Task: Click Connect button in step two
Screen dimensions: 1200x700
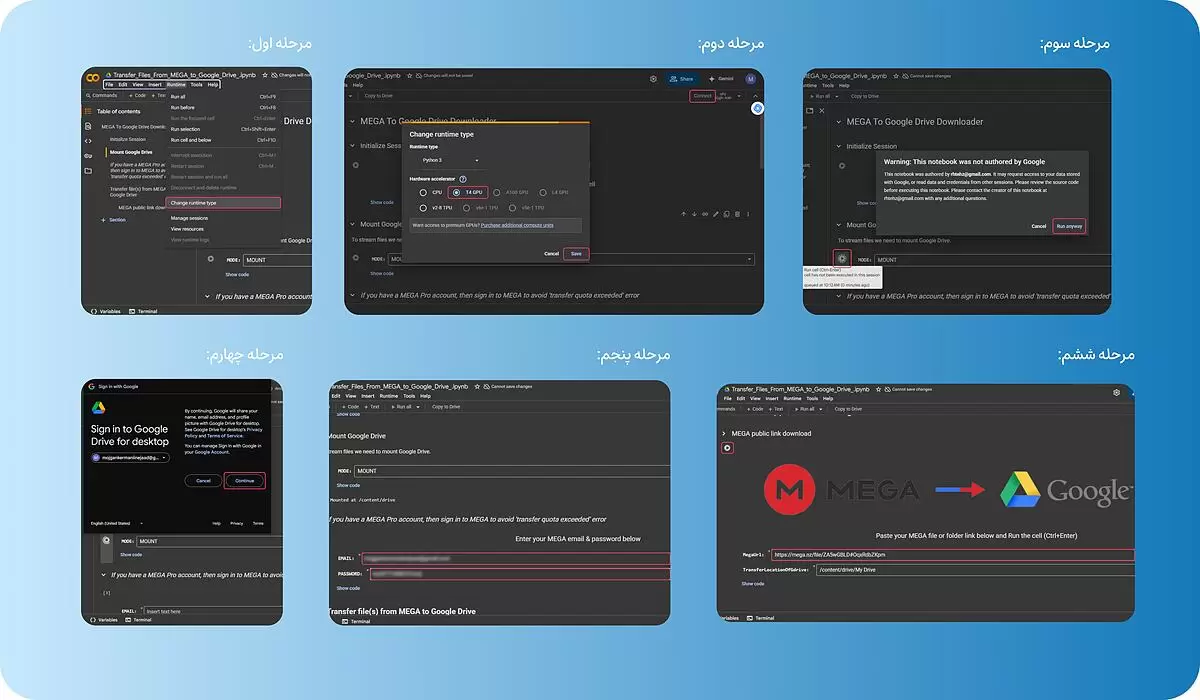Action: 703,96
